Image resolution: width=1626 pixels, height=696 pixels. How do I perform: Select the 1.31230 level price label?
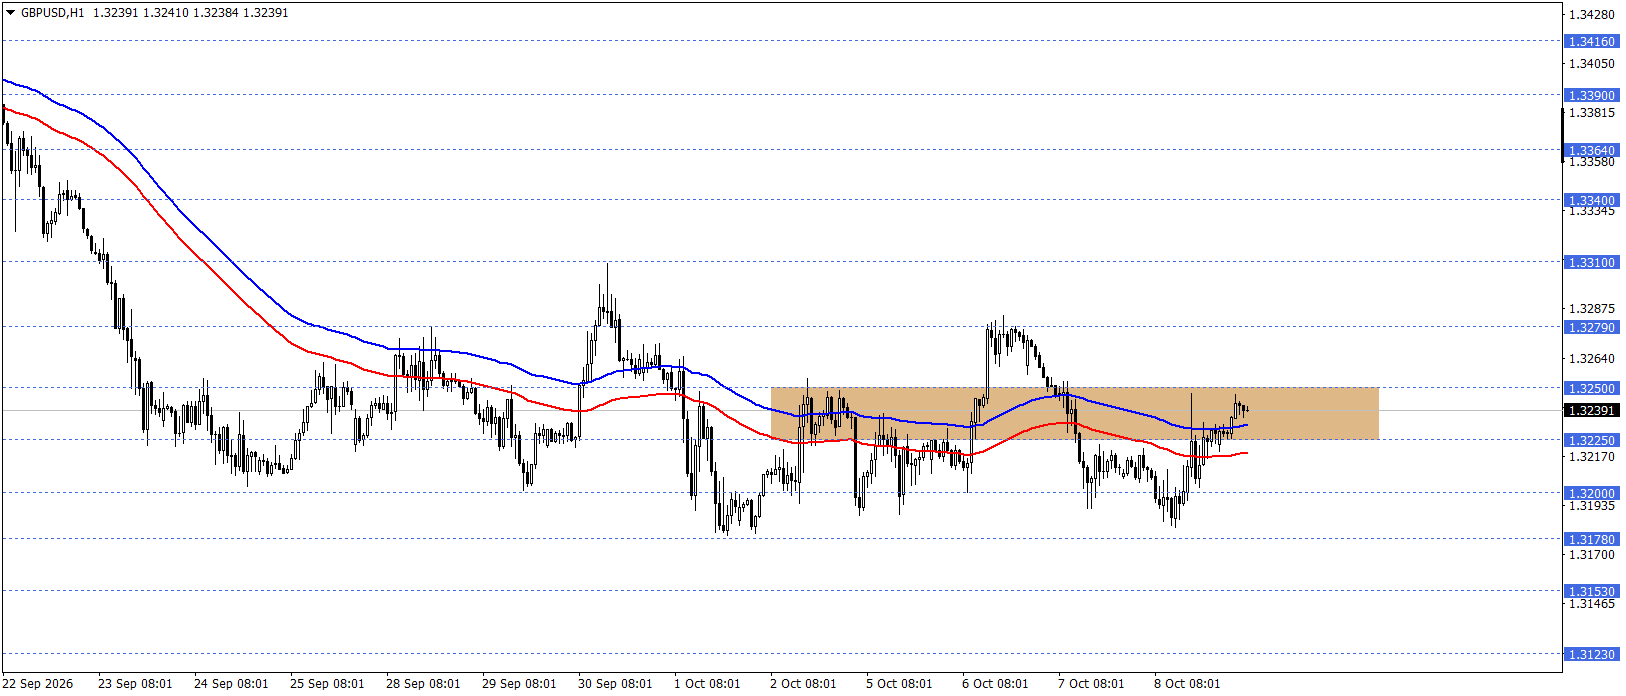[1591, 655]
